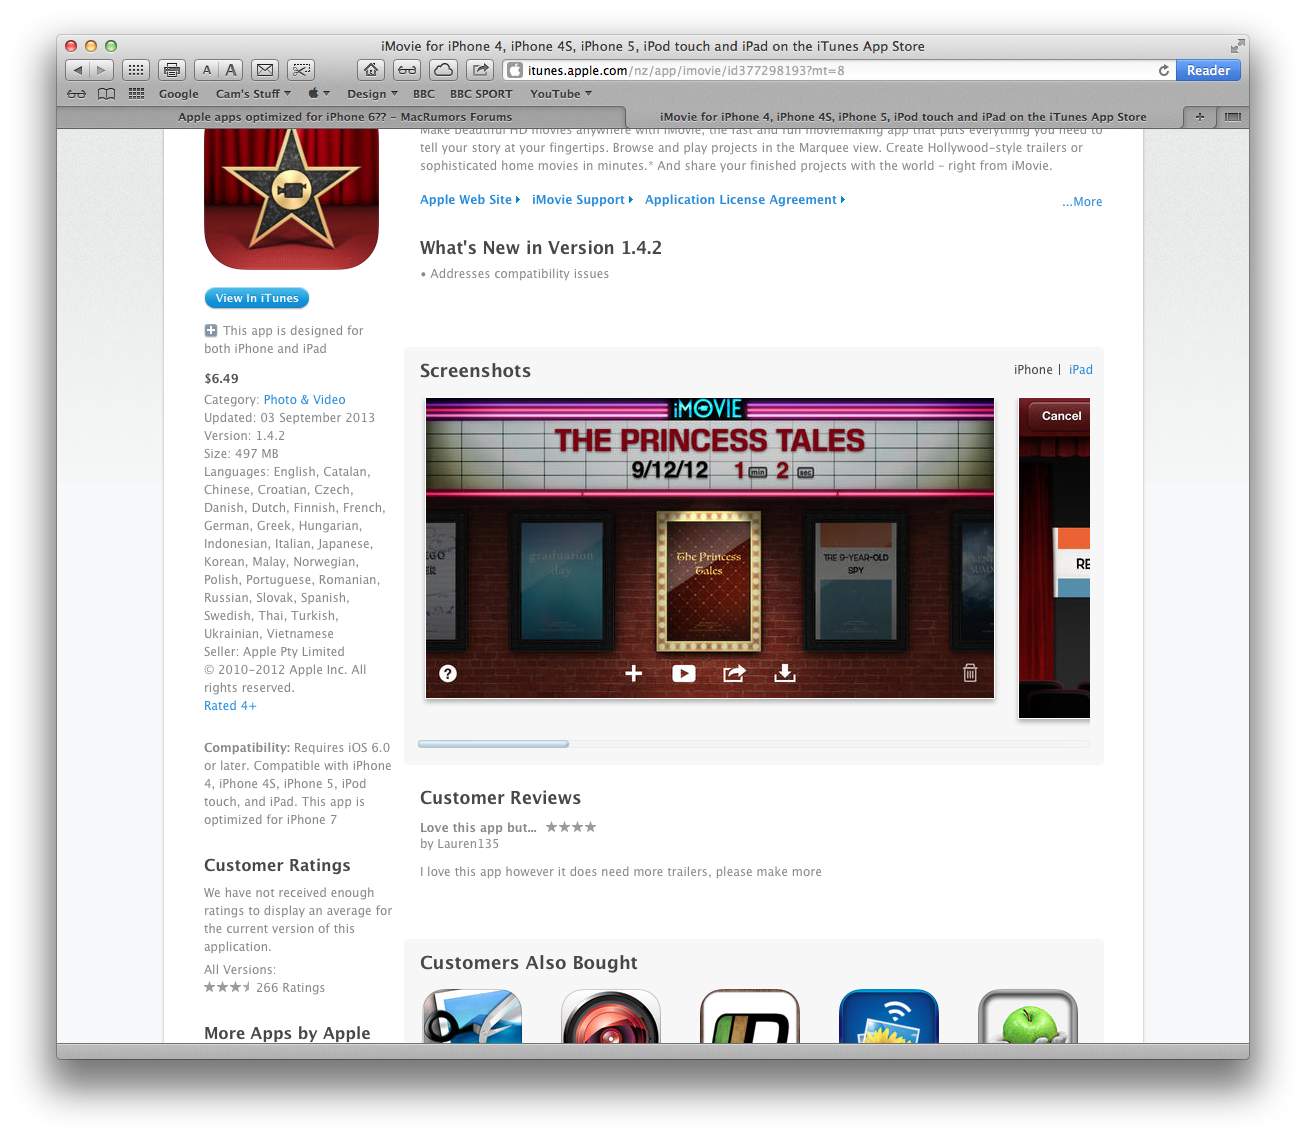The width and height of the screenshot is (1306, 1138).
Task: Show all tabs button
Action: (x=1233, y=117)
